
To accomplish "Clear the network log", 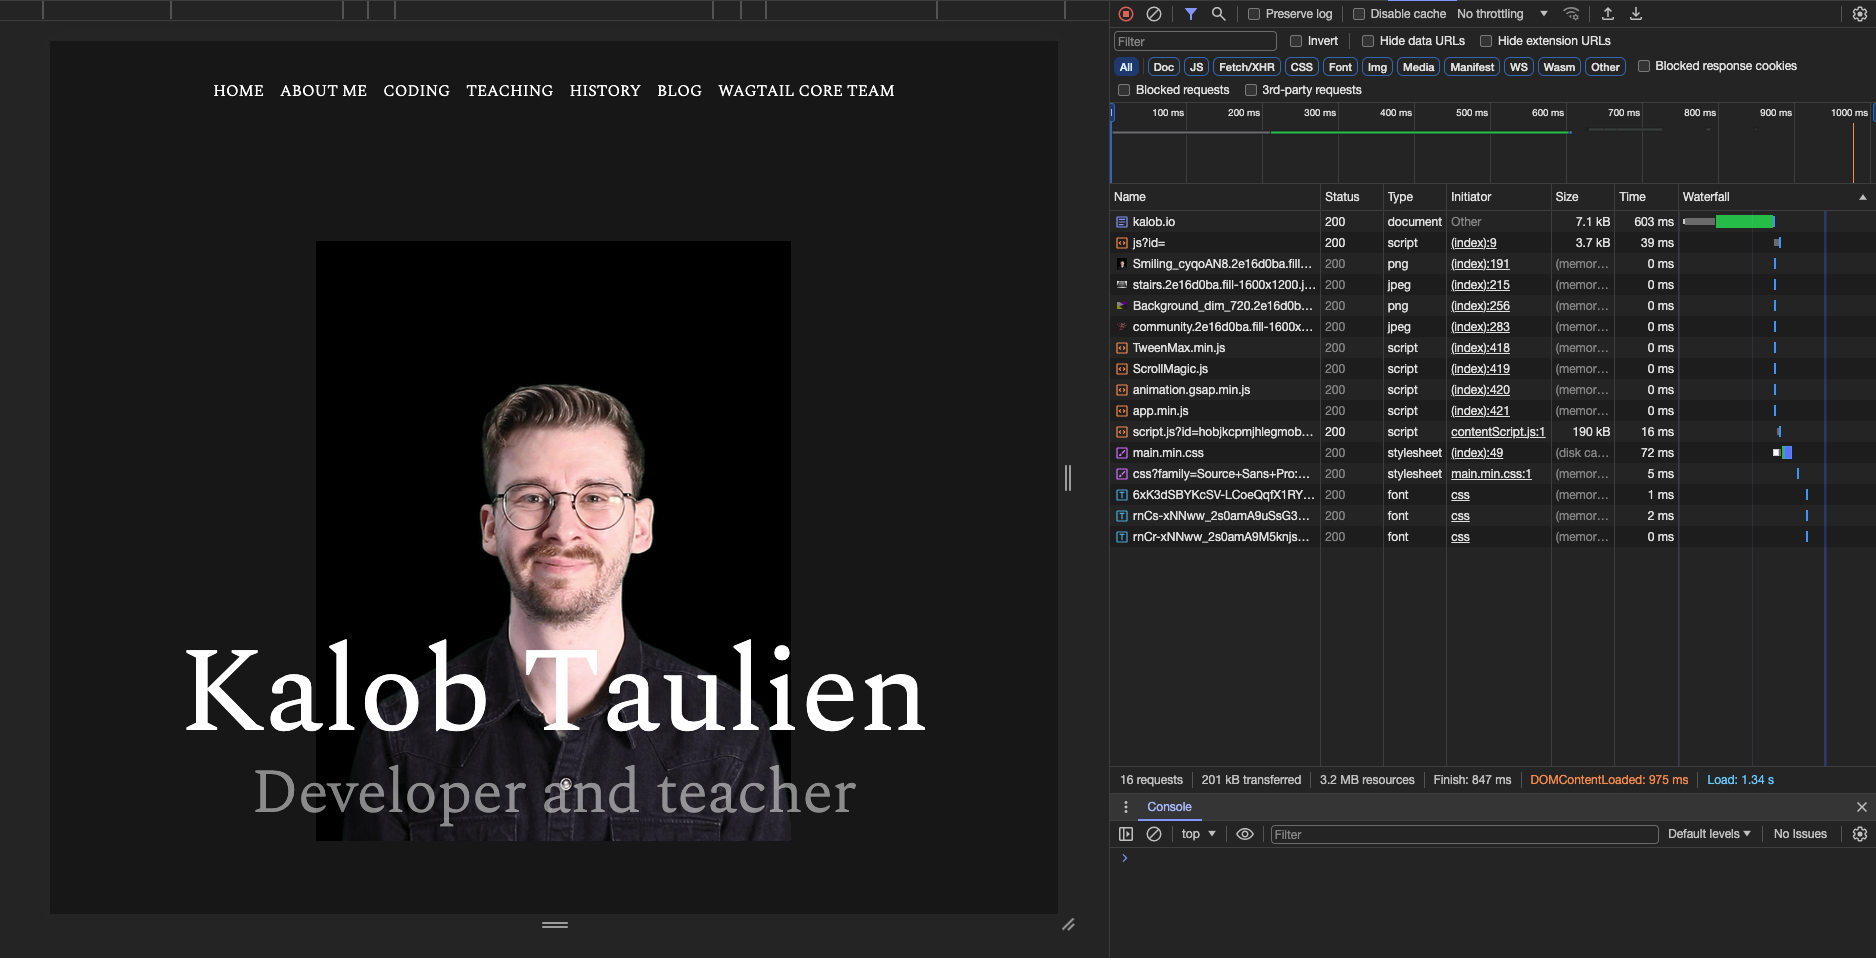I will coord(1154,14).
